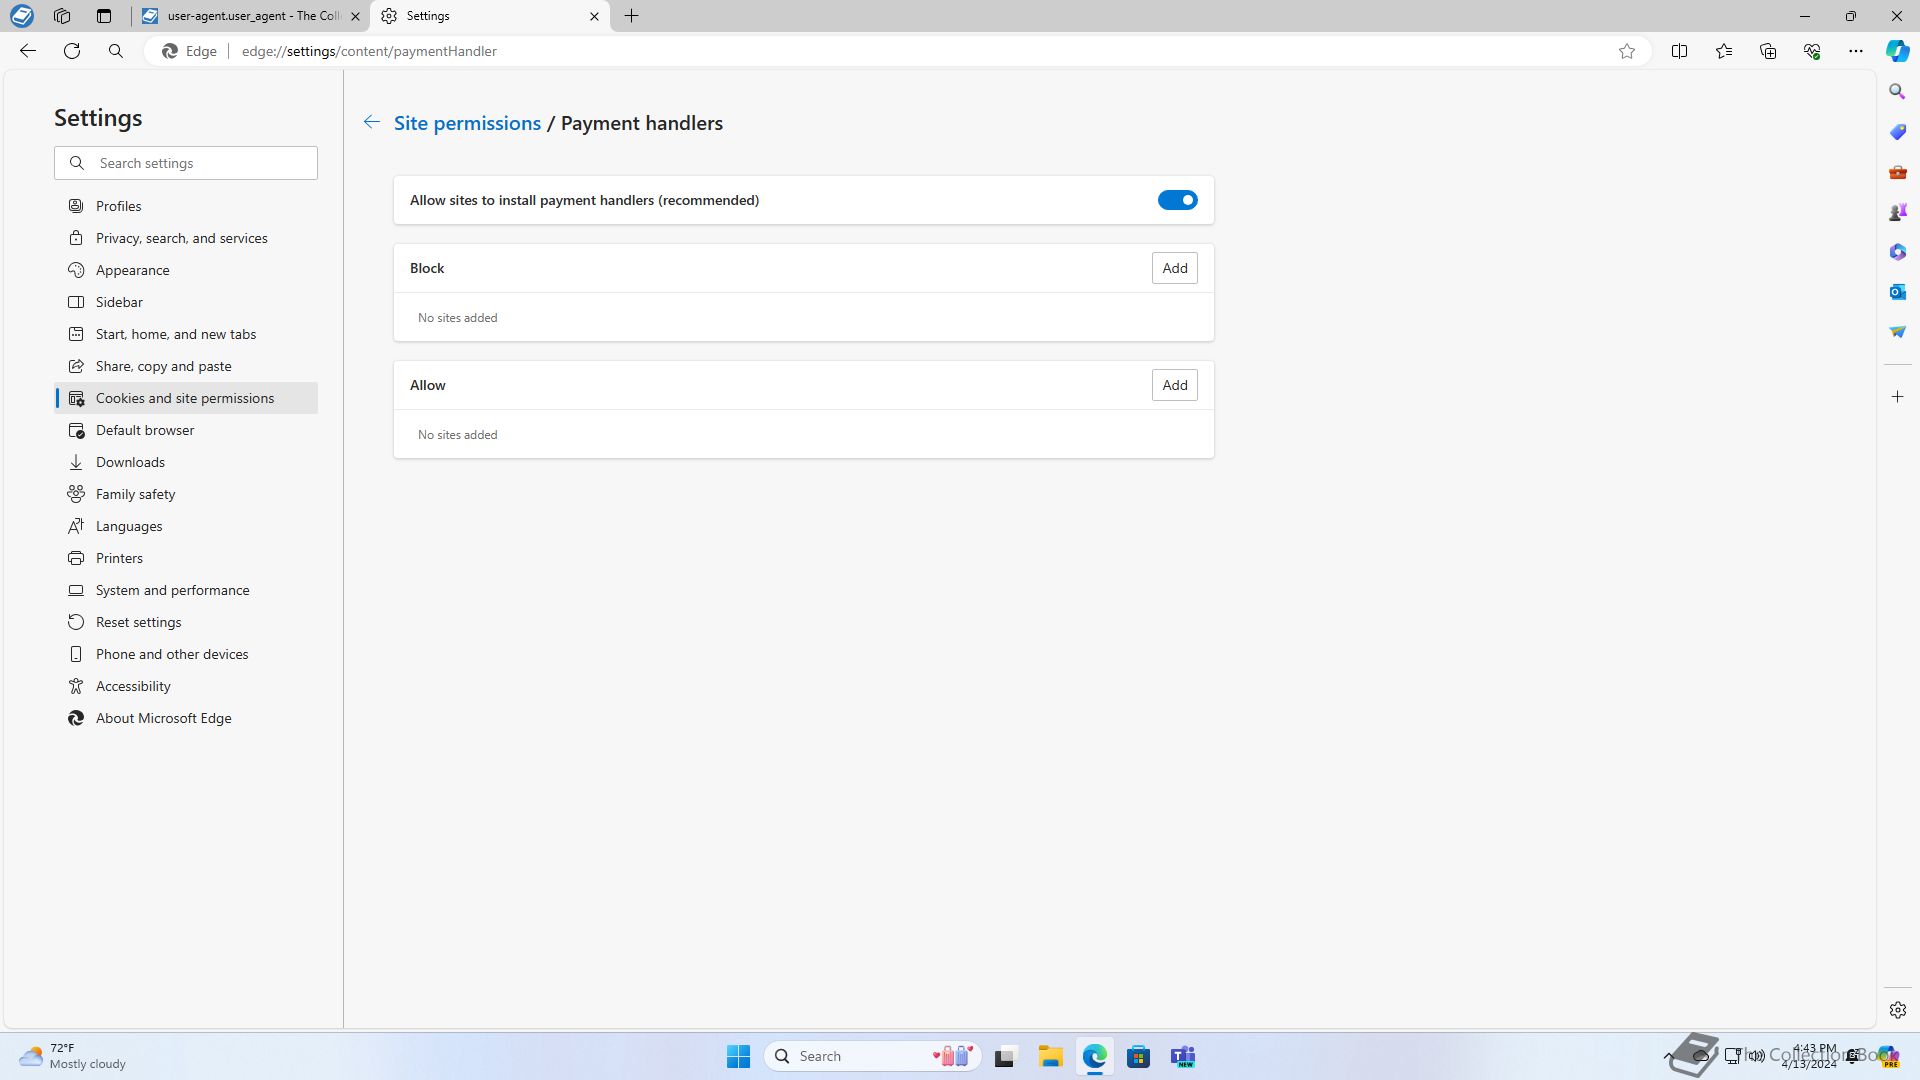Open Profiles settings section
Viewport: 1920px width, 1080px height.
(186, 206)
